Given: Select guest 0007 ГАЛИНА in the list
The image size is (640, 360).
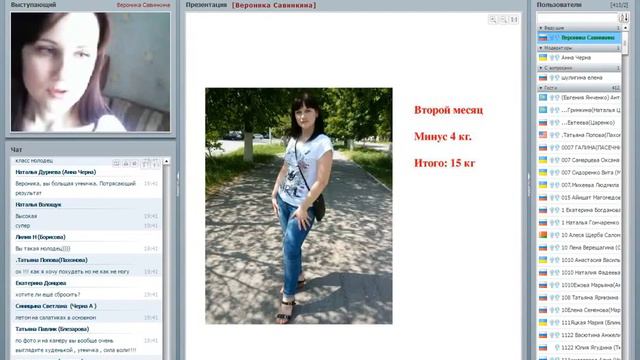Looking at the screenshot, I should 579,147.
